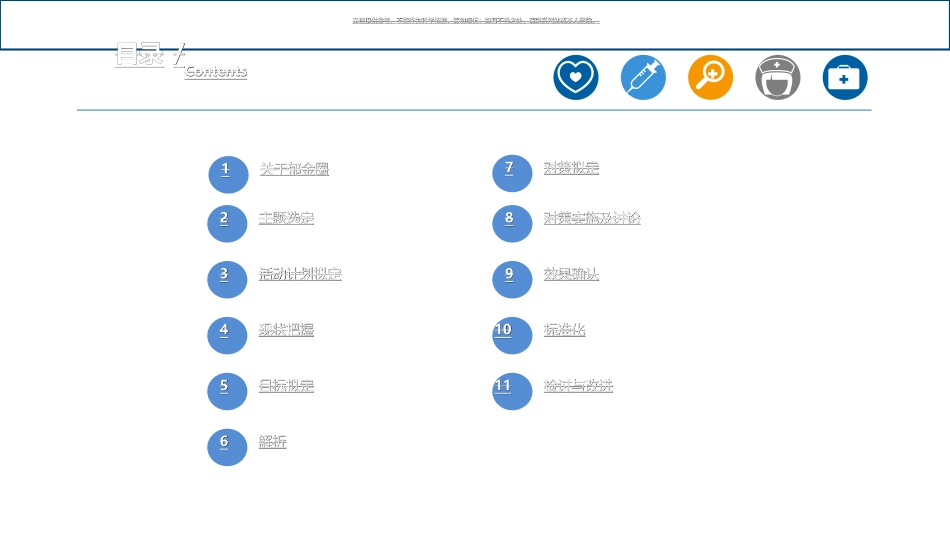Image resolution: width=950 pixels, height=535 pixels.
Task: Click the blue circle numbered 2
Action: (x=227, y=224)
